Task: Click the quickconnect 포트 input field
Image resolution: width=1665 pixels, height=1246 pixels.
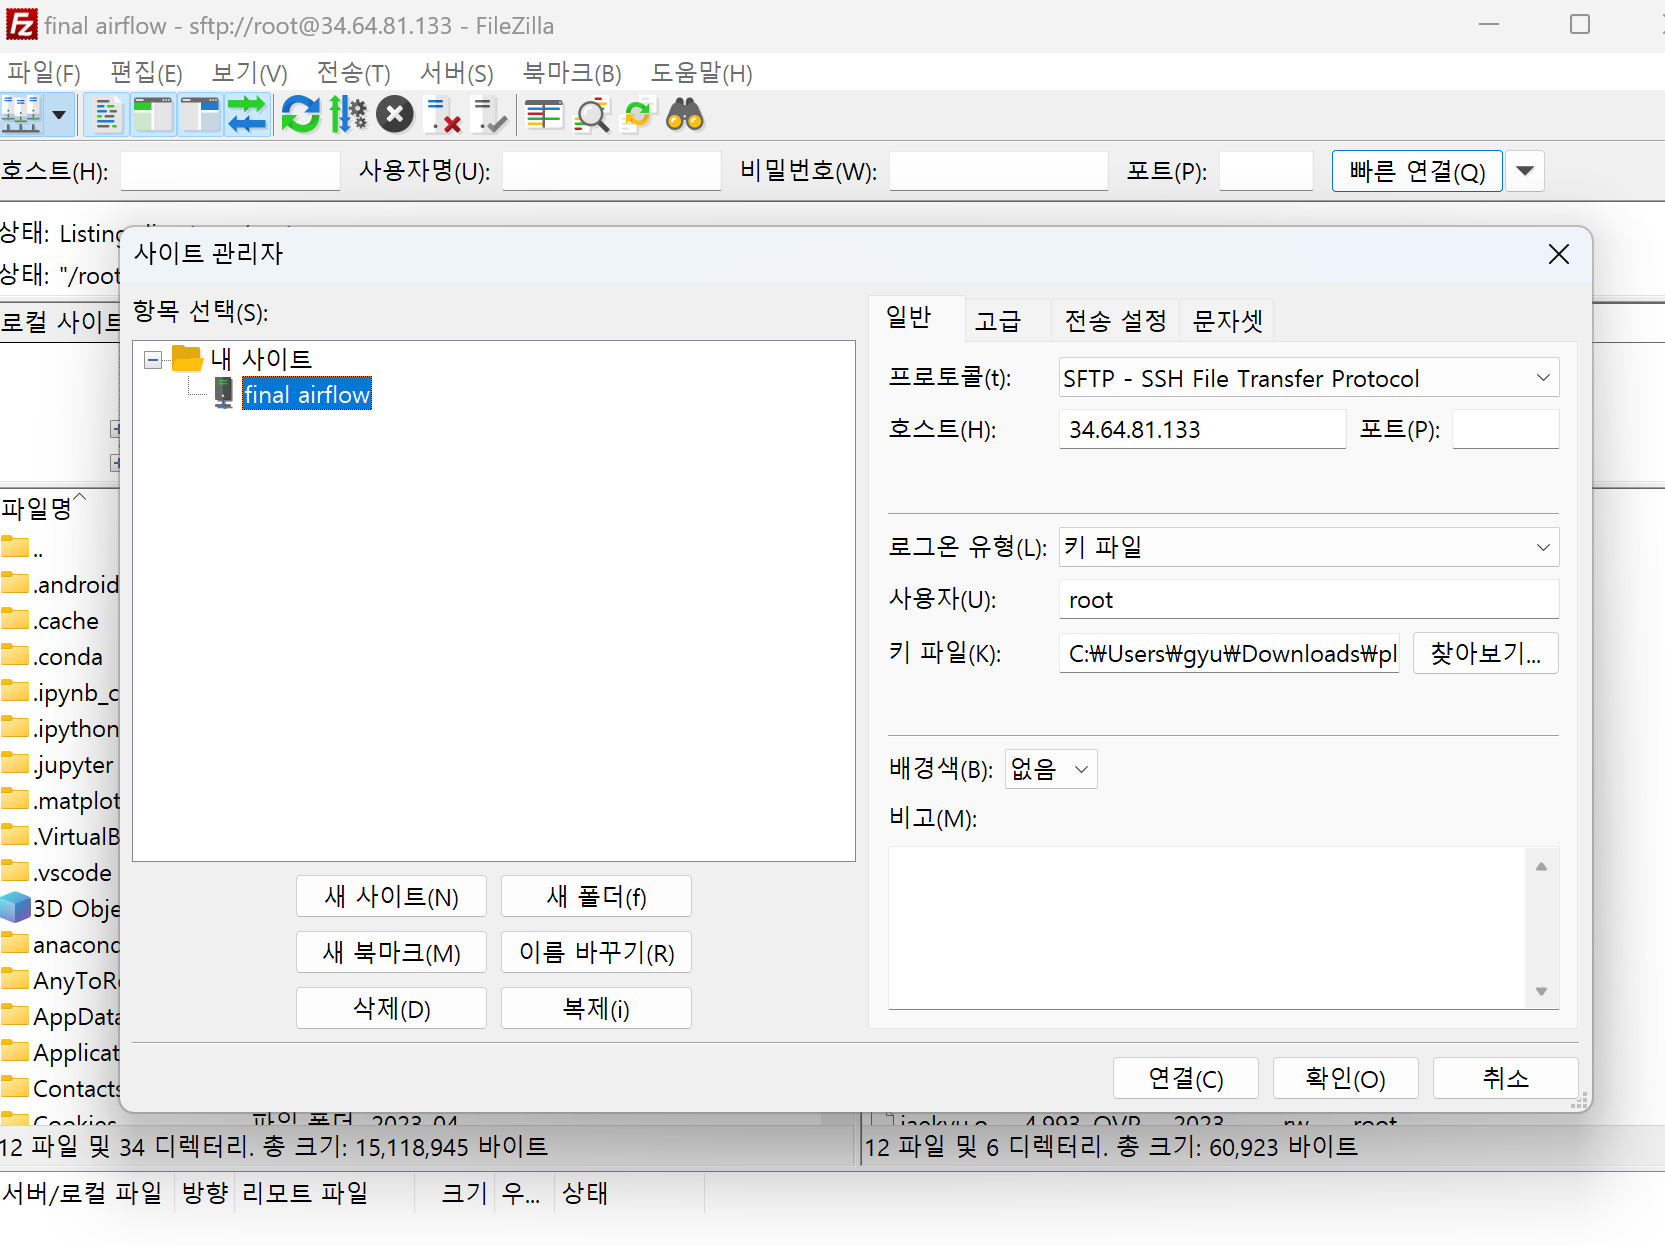Action: point(1266,171)
